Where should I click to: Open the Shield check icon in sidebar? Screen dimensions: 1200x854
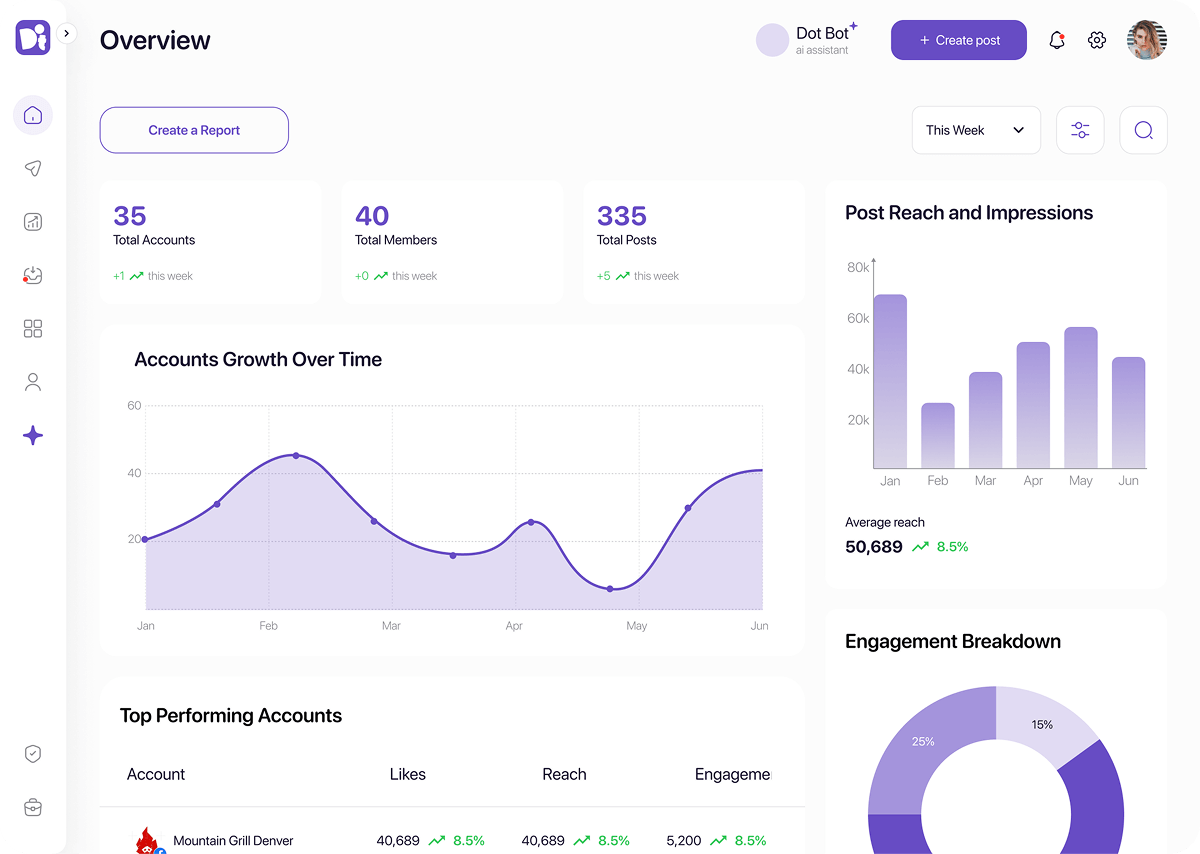(x=33, y=754)
